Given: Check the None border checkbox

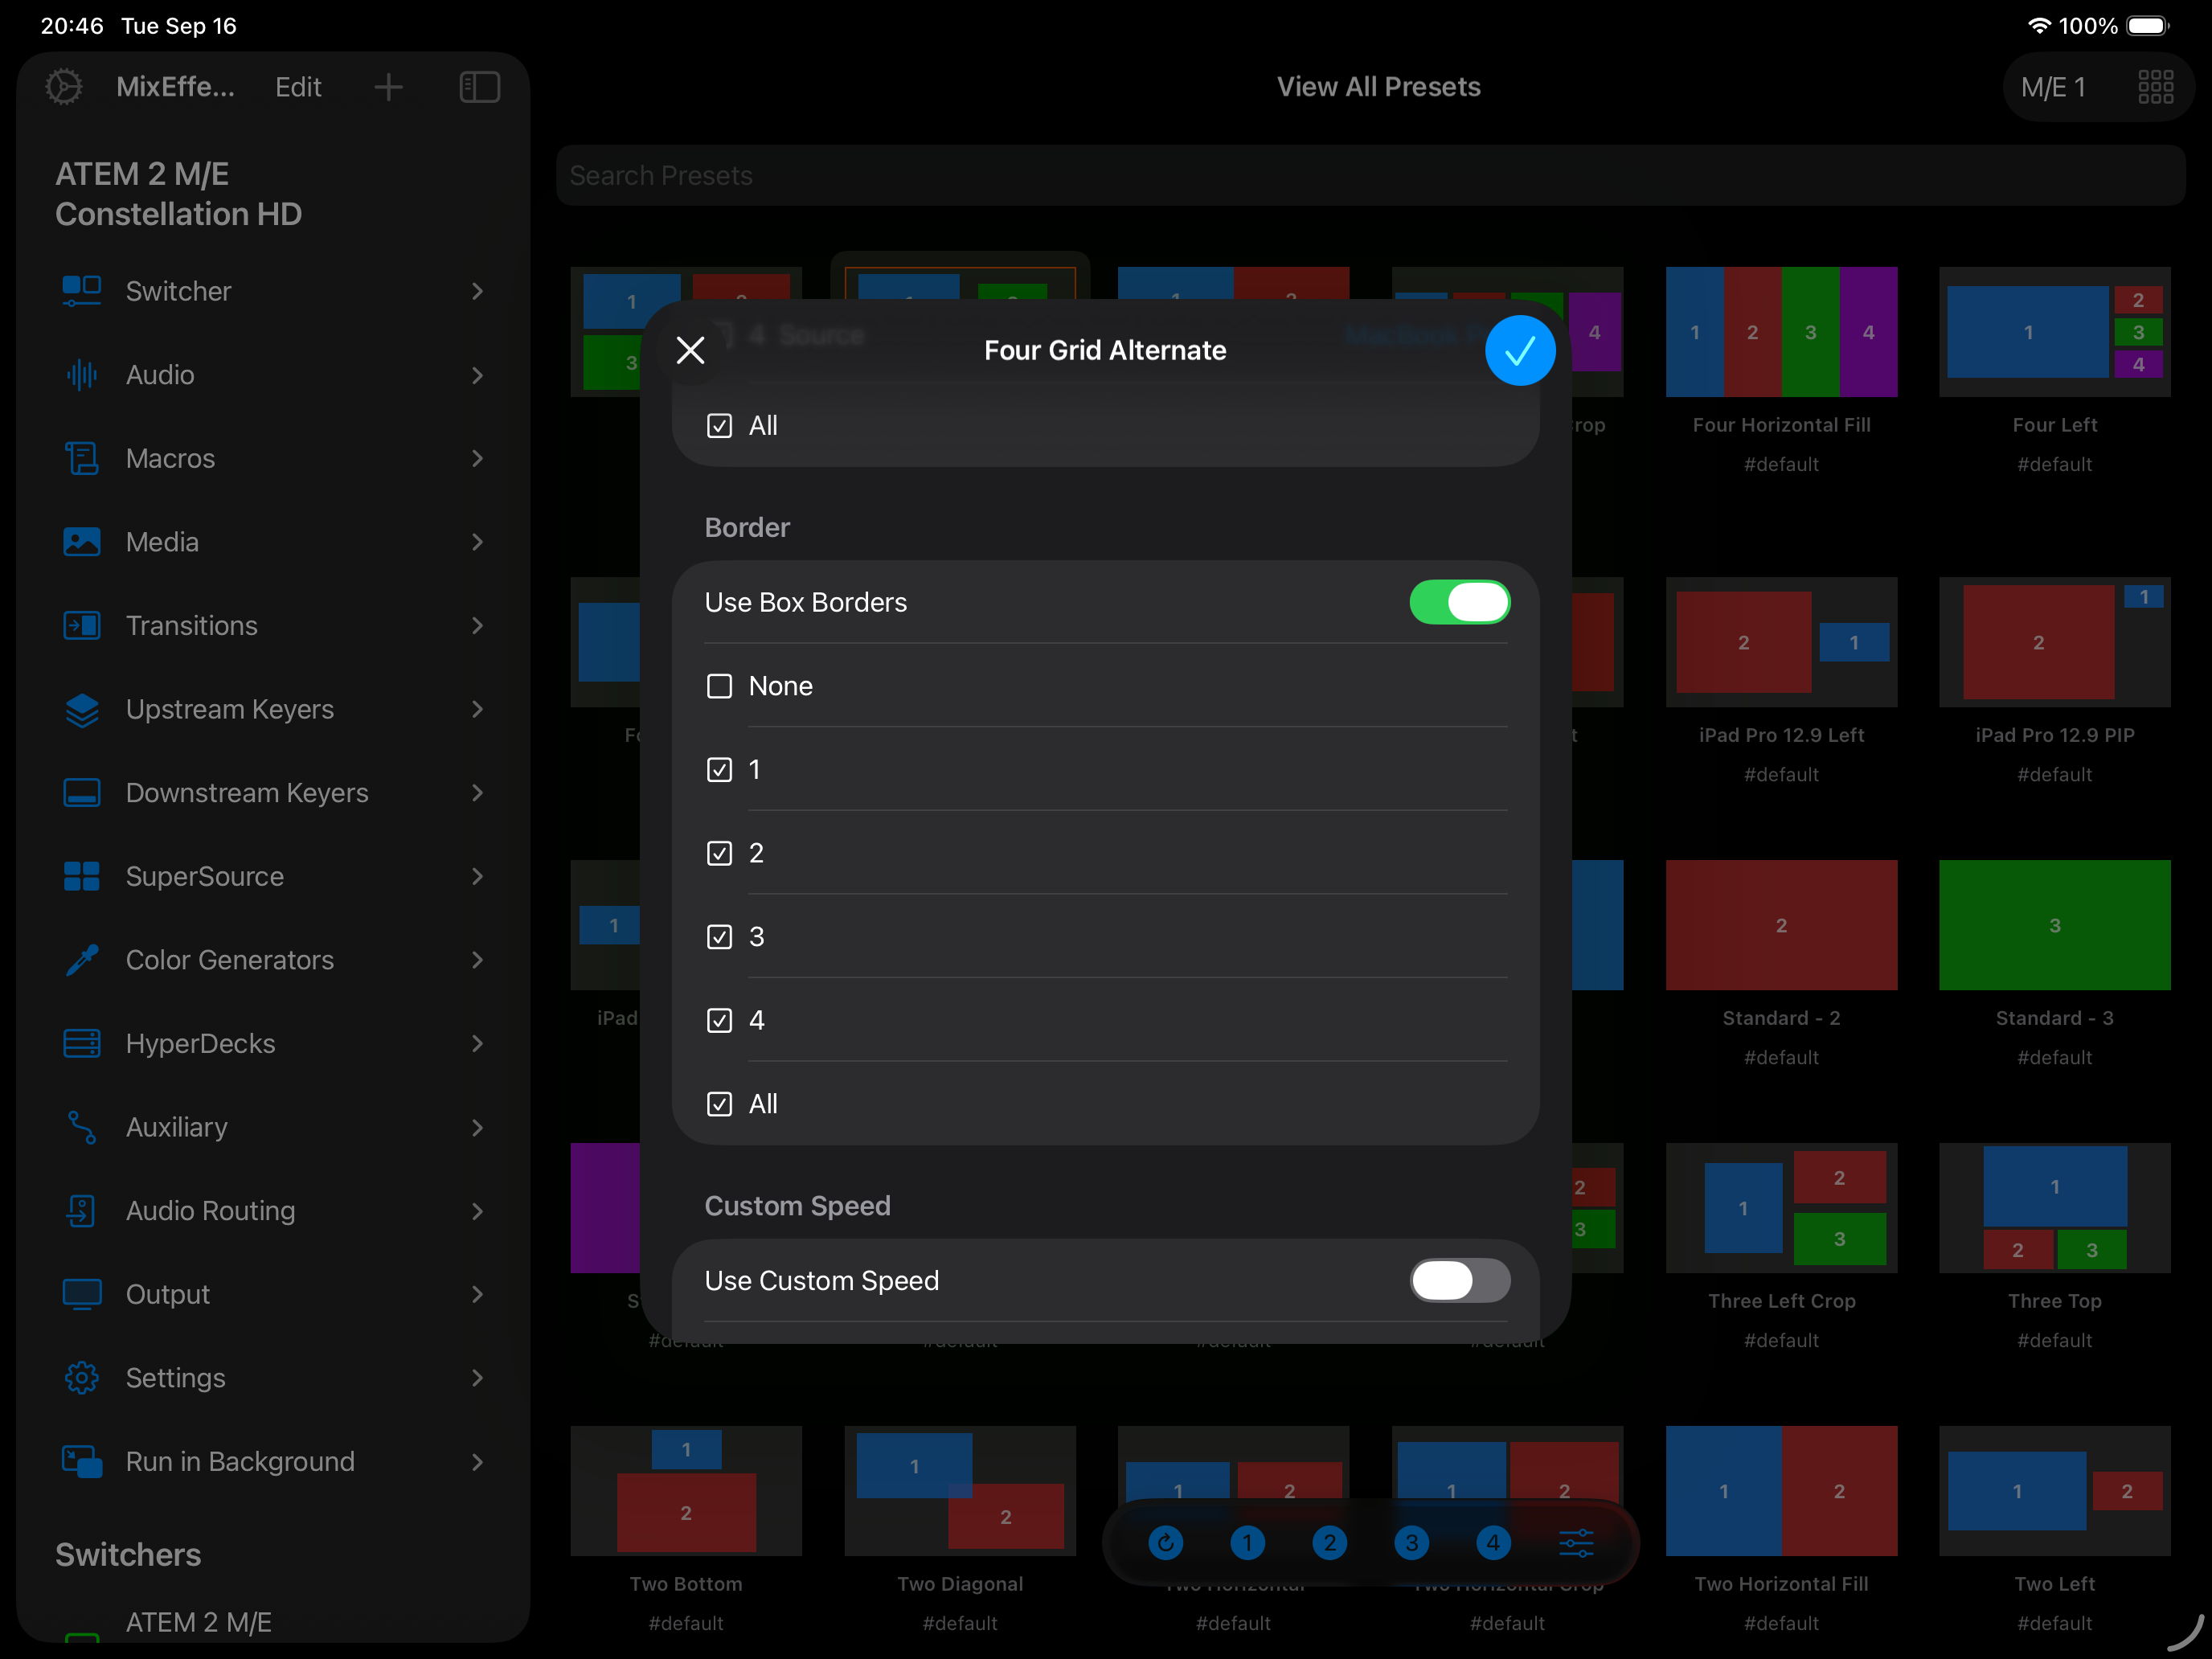Looking at the screenshot, I should click(719, 686).
